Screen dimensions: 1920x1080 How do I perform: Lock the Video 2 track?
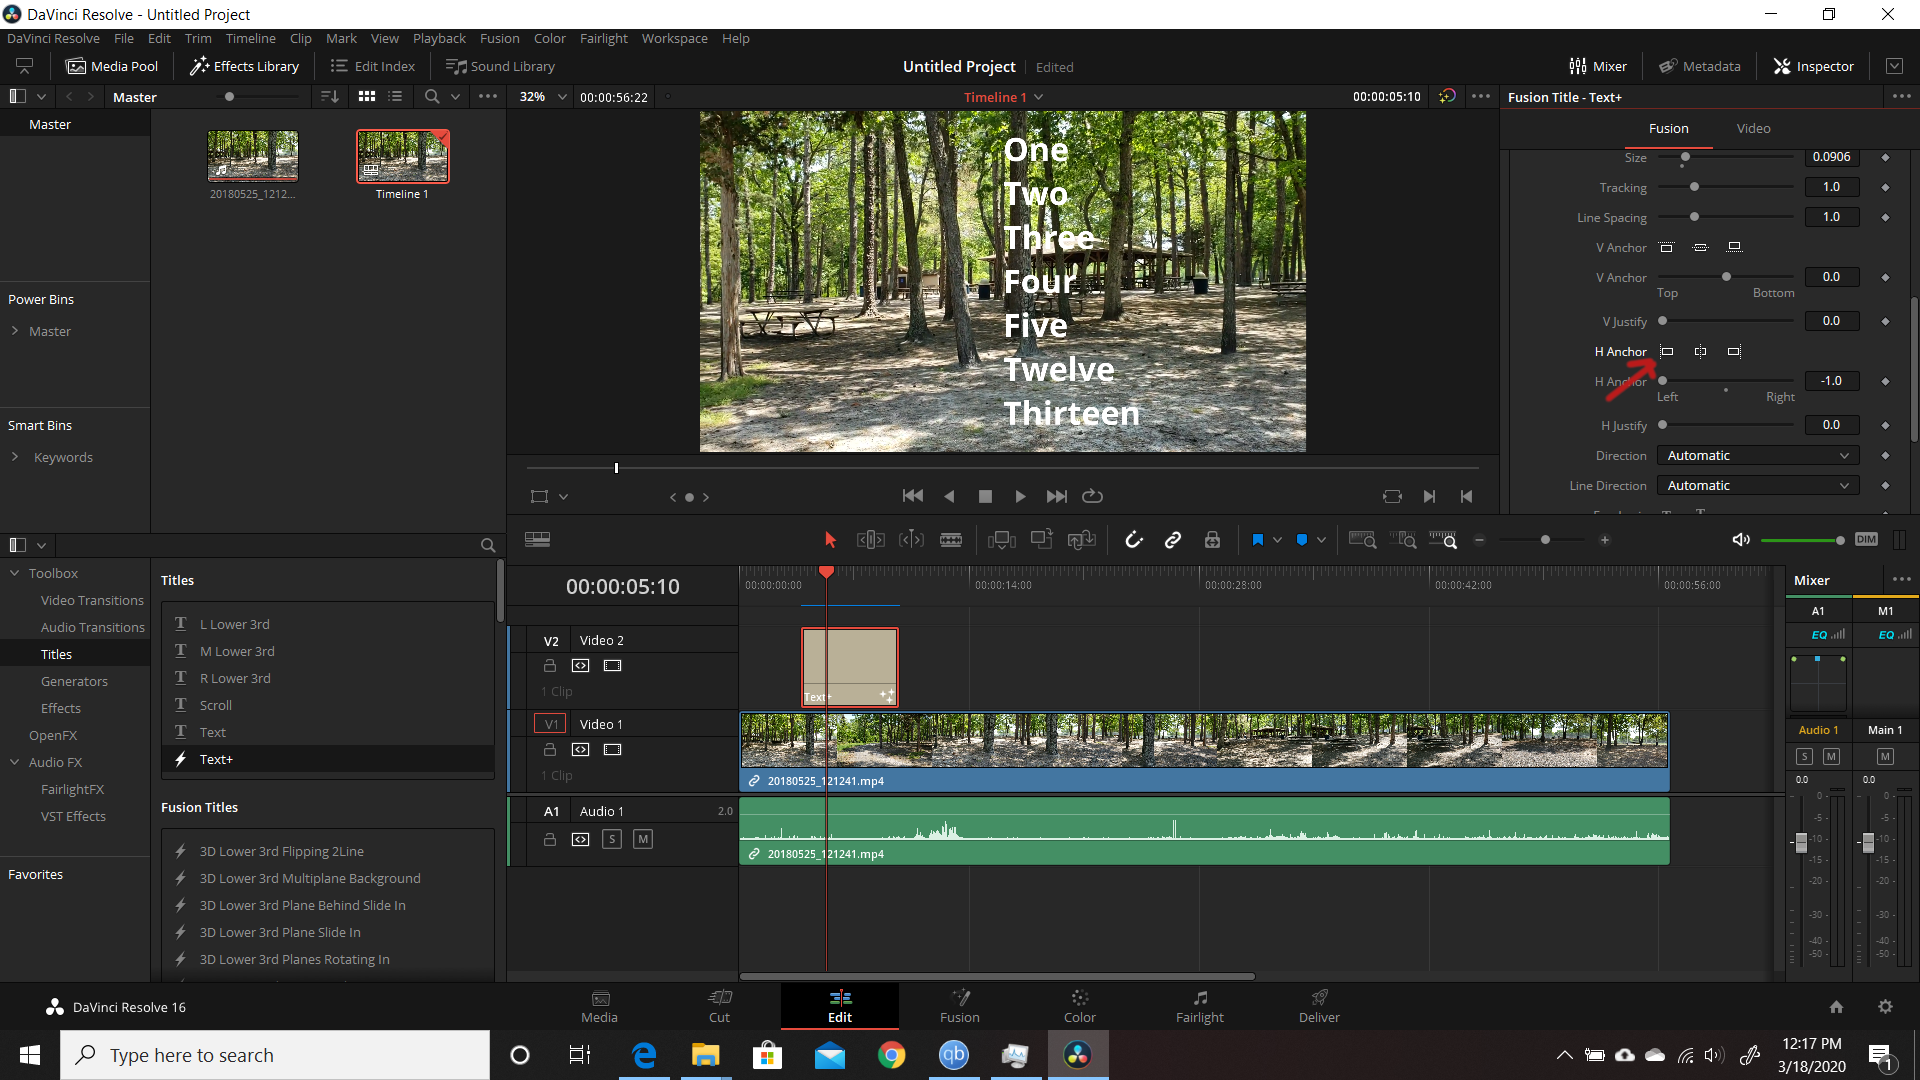tap(550, 666)
